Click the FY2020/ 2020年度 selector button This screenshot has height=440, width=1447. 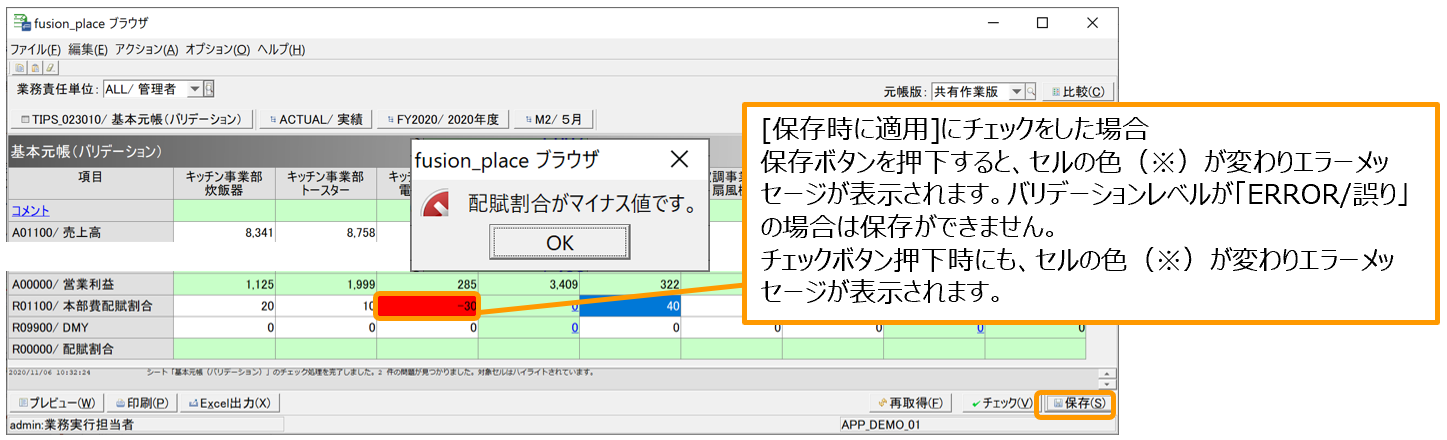(444, 119)
